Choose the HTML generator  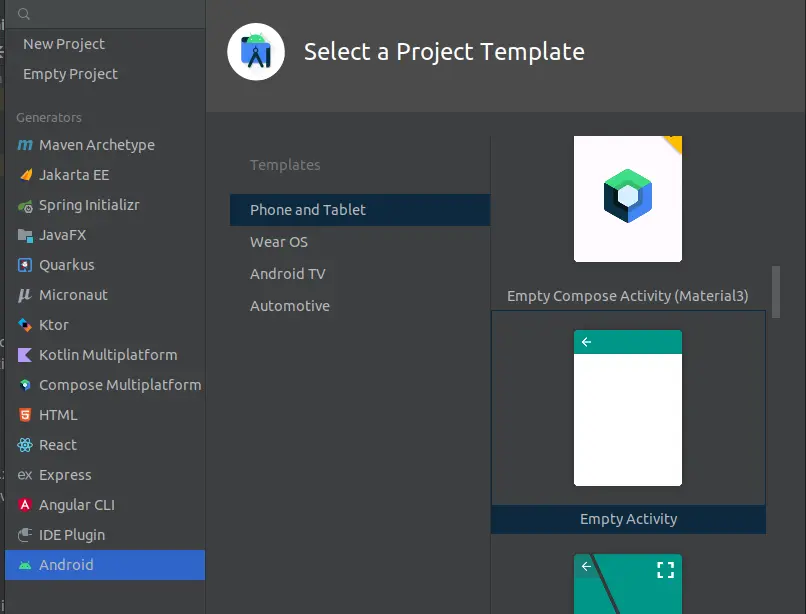coord(105,415)
